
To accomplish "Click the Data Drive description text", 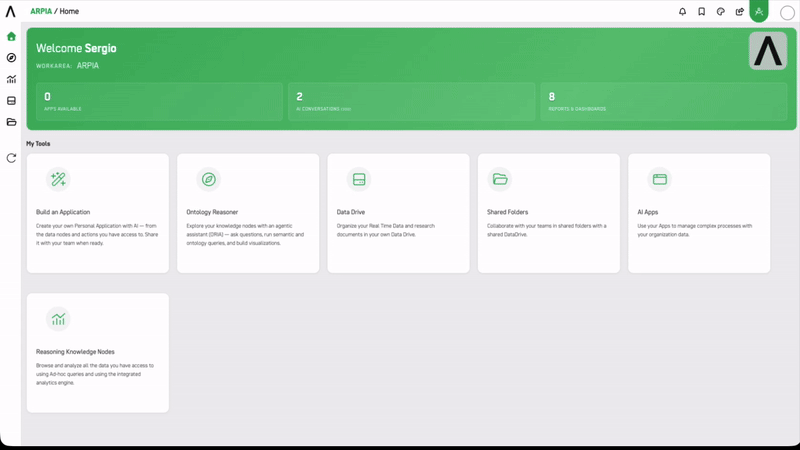I will coord(386,230).
